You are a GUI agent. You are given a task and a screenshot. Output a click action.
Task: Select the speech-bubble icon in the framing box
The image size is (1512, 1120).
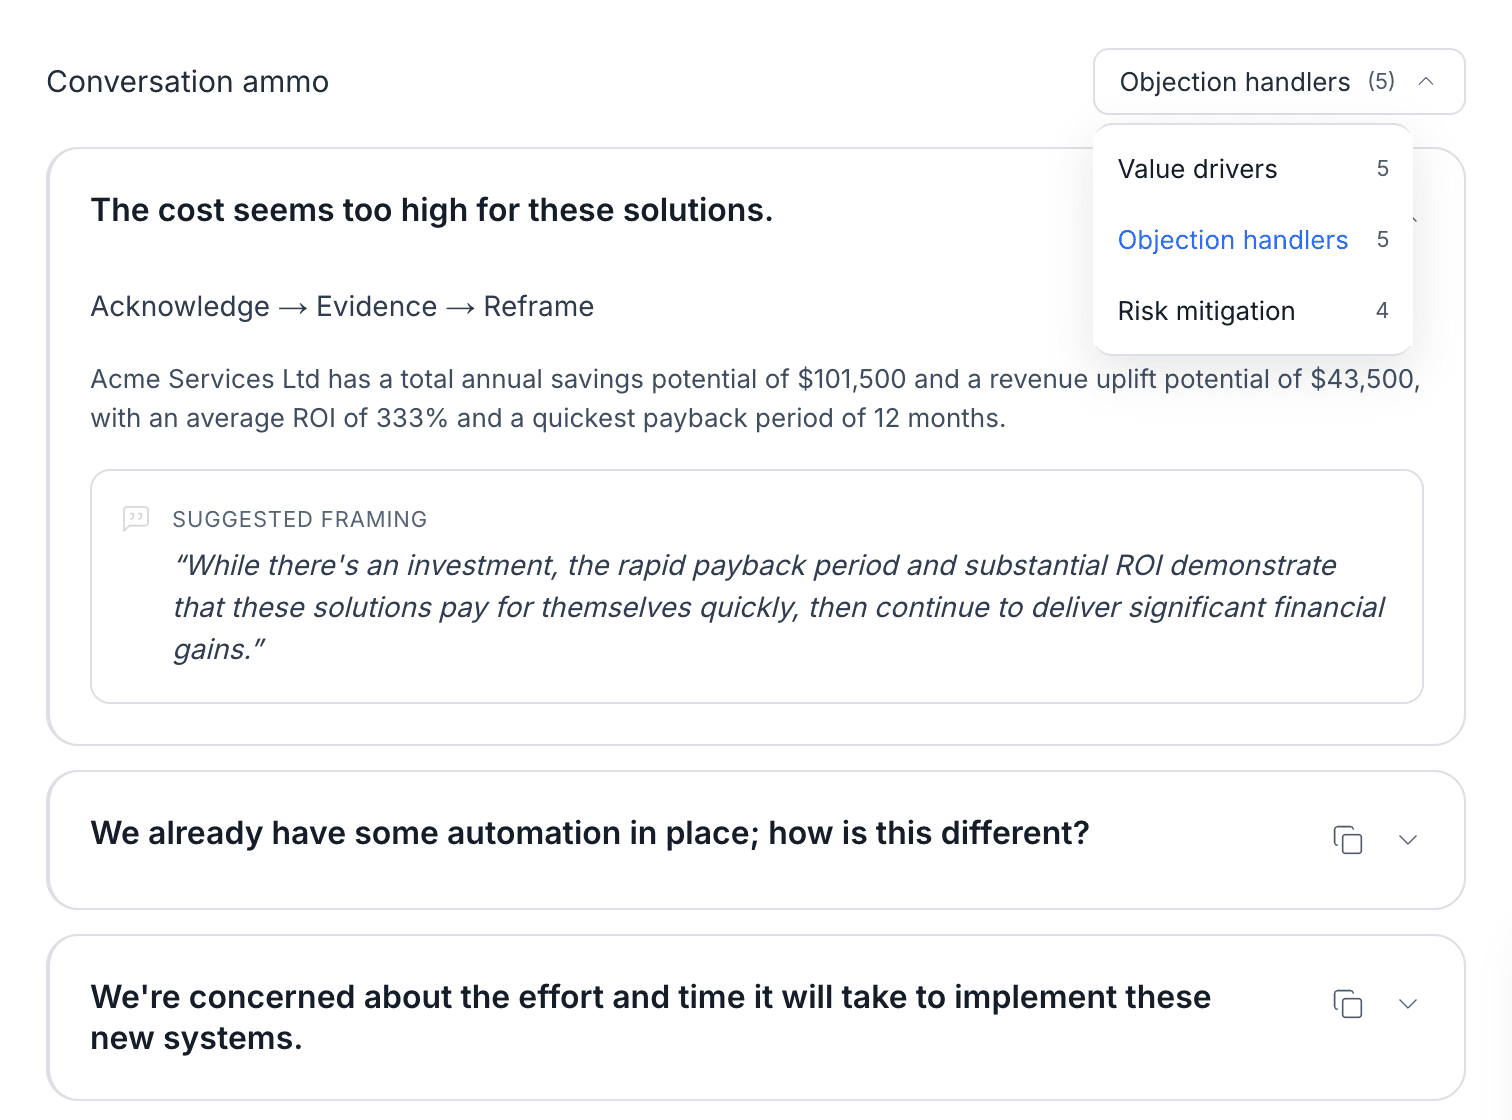135,519
